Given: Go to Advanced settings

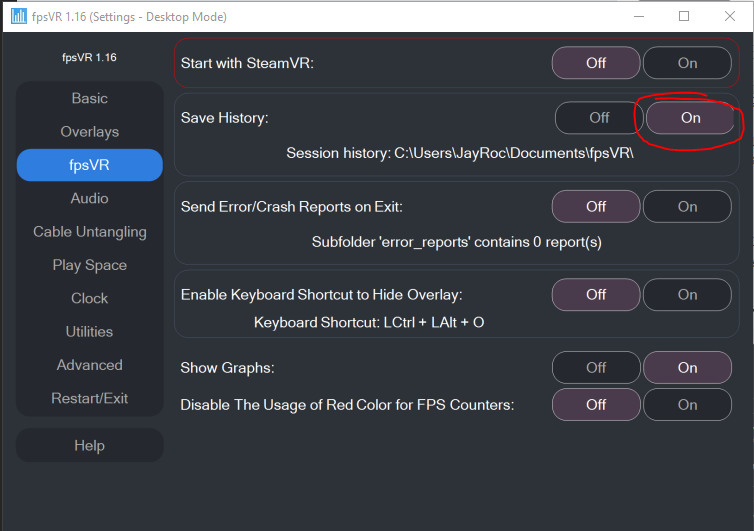Looking at the screenshot, I should click(x=89, y=365).
